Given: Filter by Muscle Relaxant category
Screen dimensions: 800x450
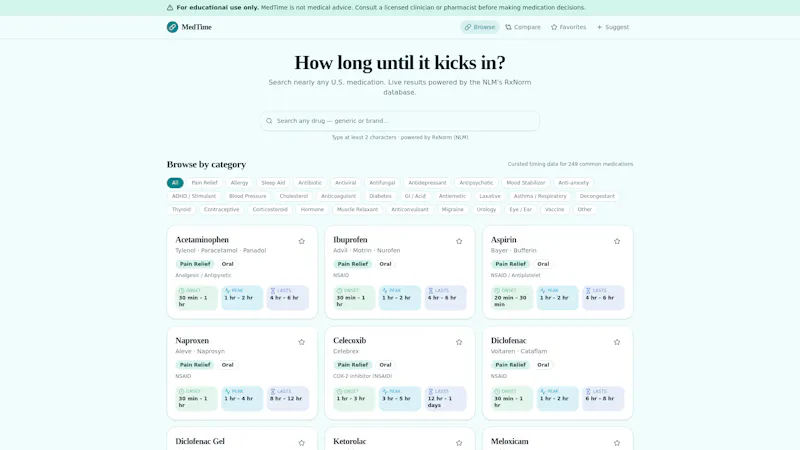Looking at the screenshot, I should (358, 209).
